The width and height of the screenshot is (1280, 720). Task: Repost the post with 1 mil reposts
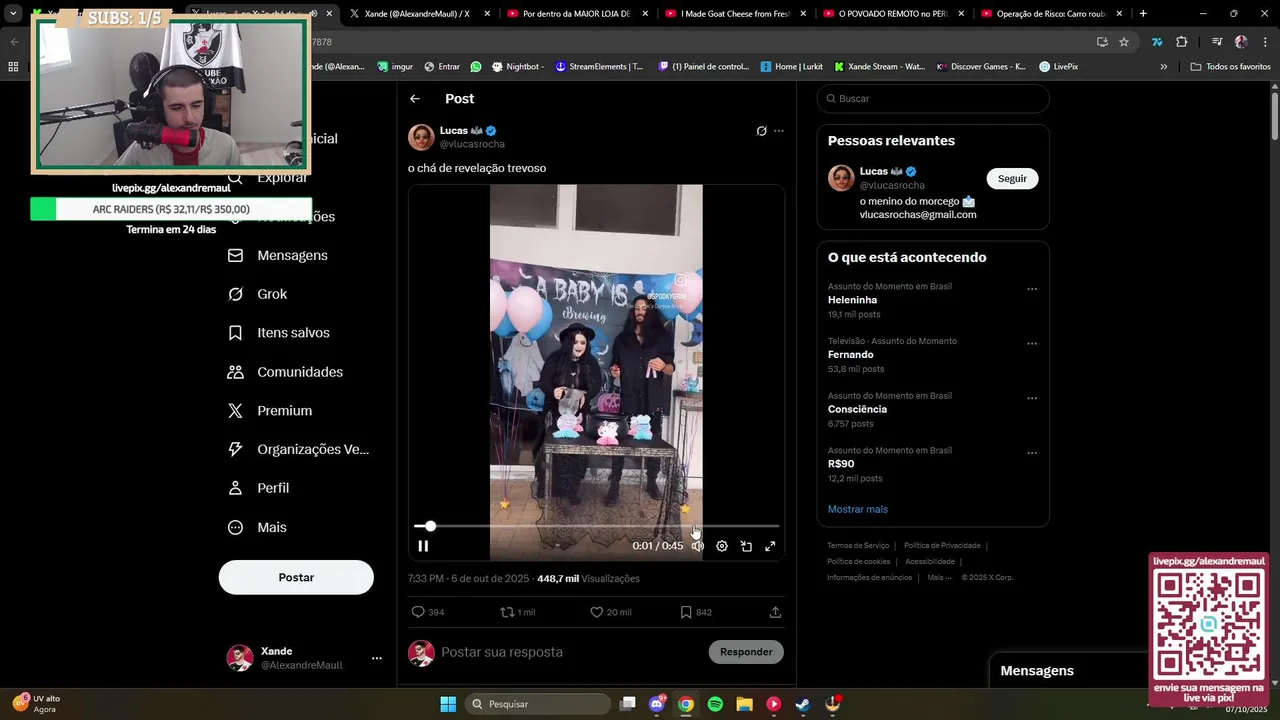click(x=517, y=612)
